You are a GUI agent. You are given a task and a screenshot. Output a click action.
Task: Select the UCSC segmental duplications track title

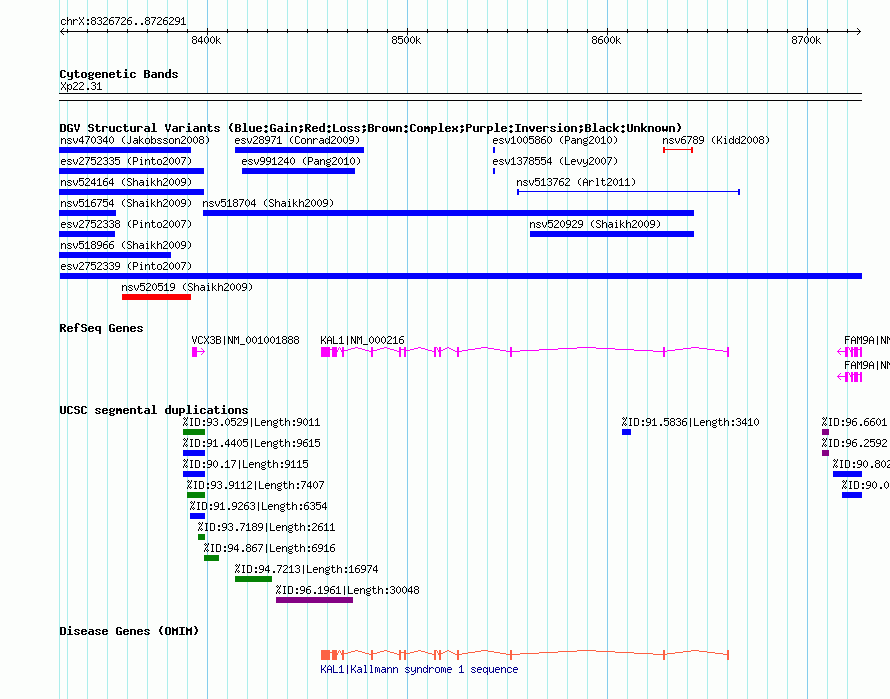point(154,410)
